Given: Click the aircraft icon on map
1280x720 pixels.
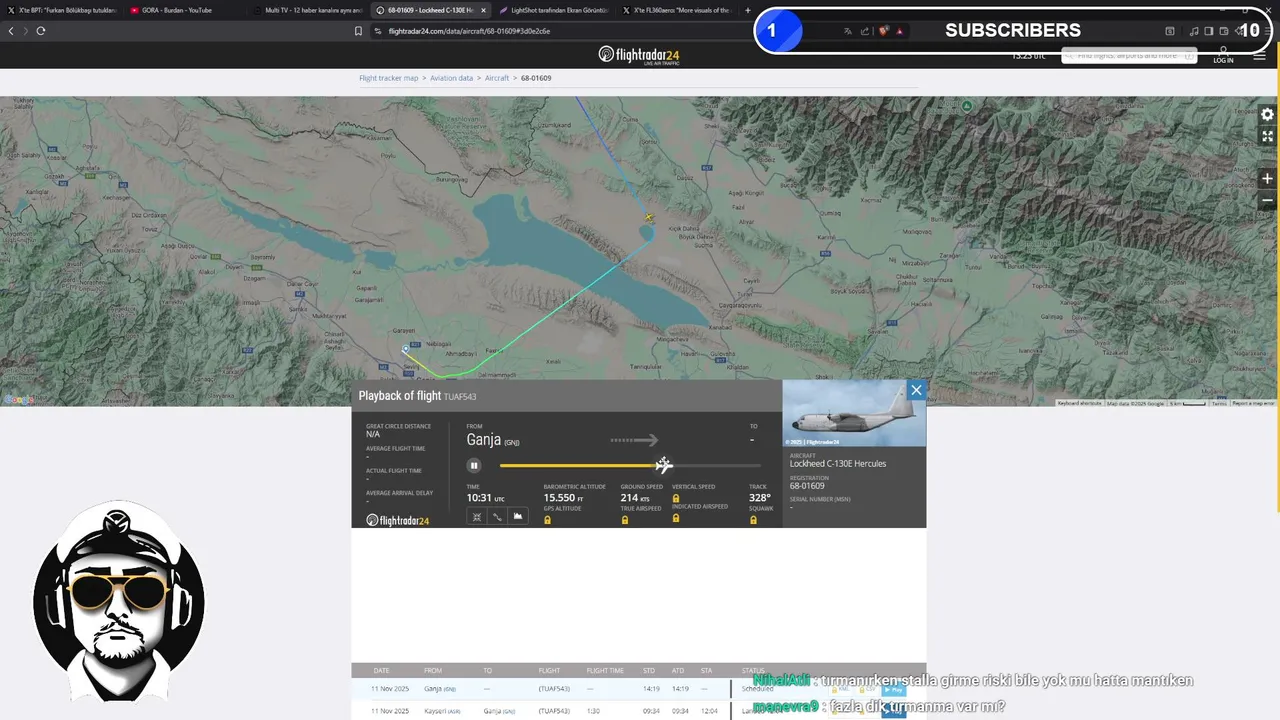Looking at the screenshot, I should tap(649, 217).
